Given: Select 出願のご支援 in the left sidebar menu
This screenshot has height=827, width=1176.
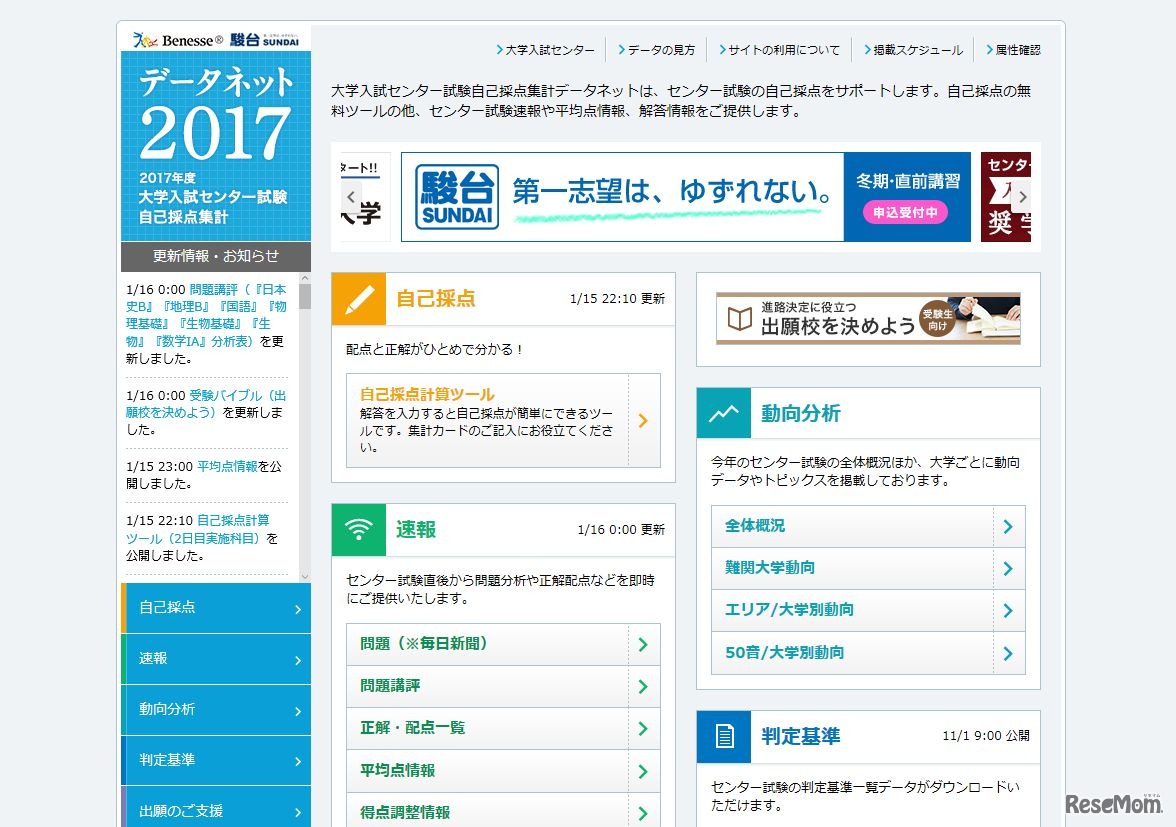Looking at the screenshot, I should pos(216,808).
